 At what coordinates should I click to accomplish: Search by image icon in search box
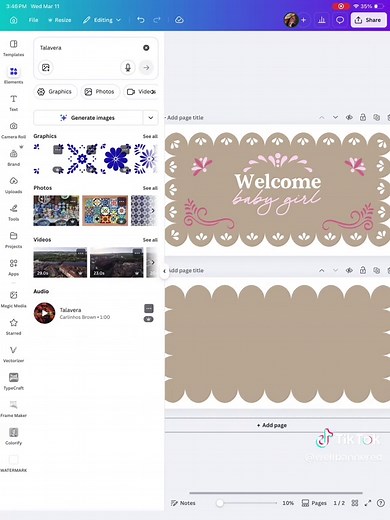tap(46, 68)
